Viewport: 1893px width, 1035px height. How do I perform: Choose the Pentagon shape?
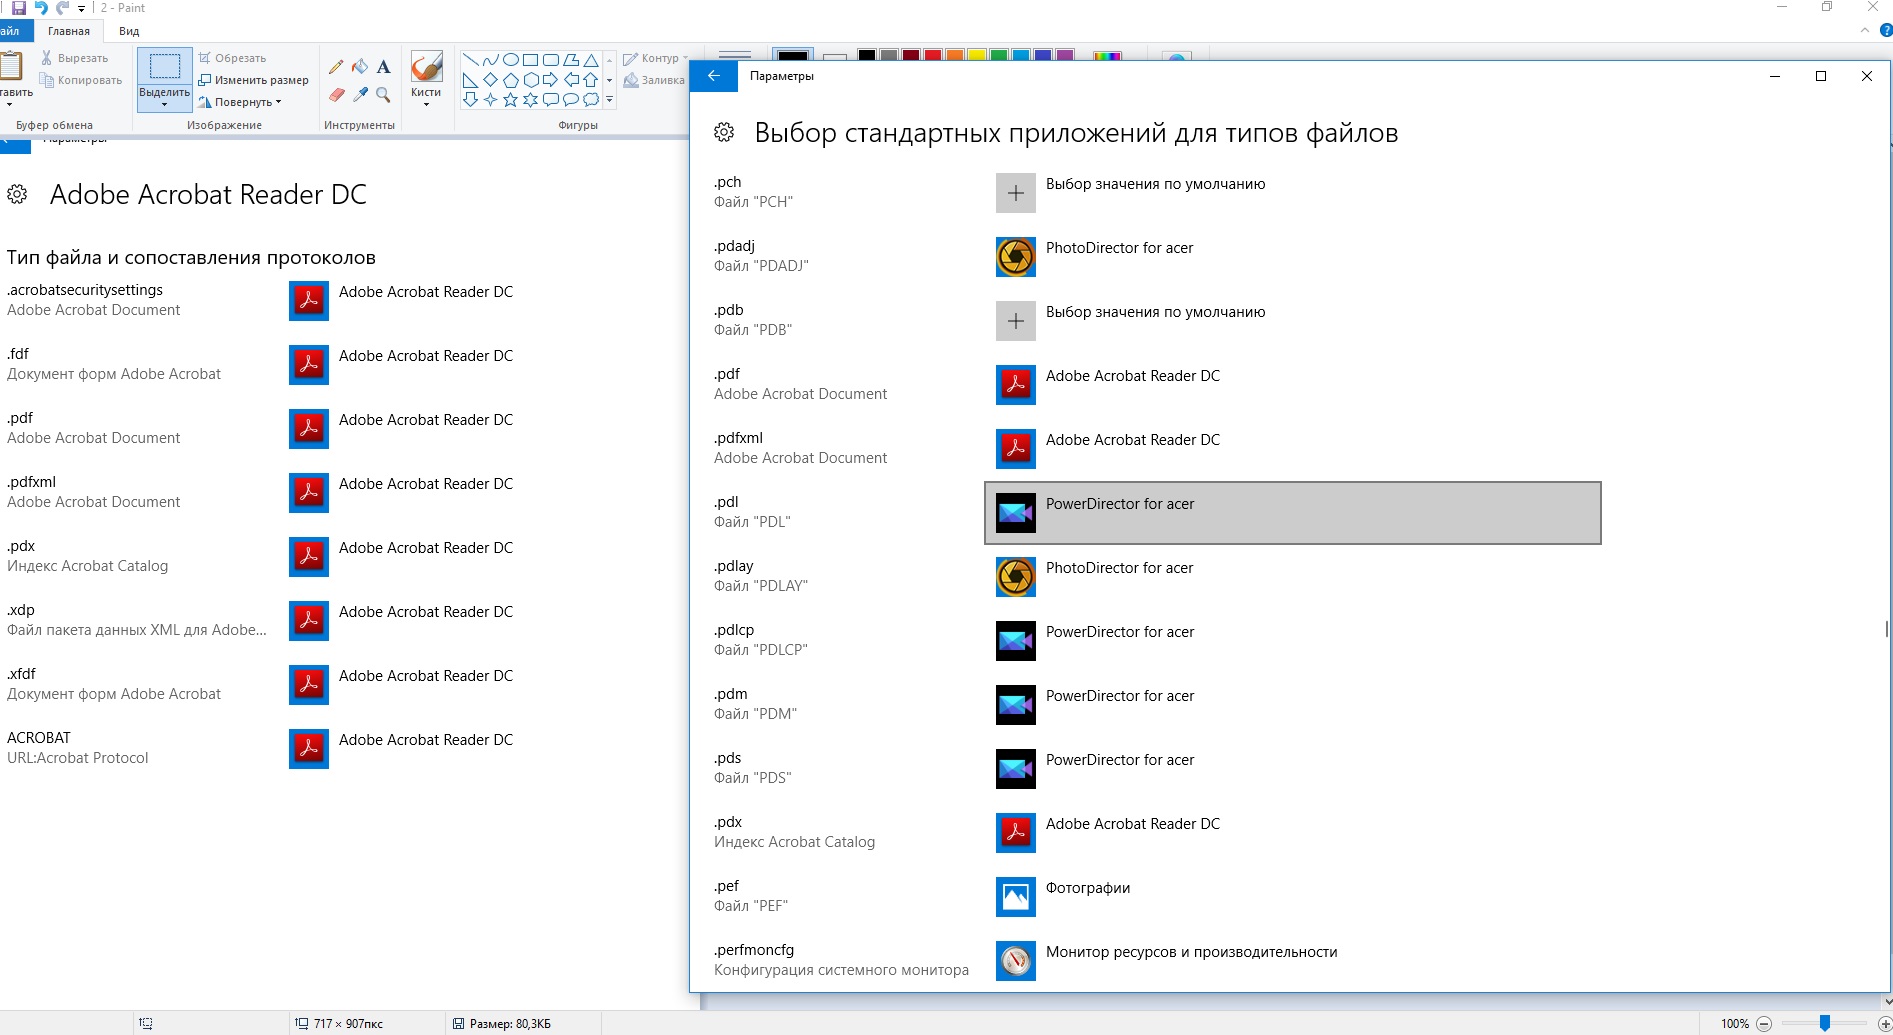tap(510, 80)
